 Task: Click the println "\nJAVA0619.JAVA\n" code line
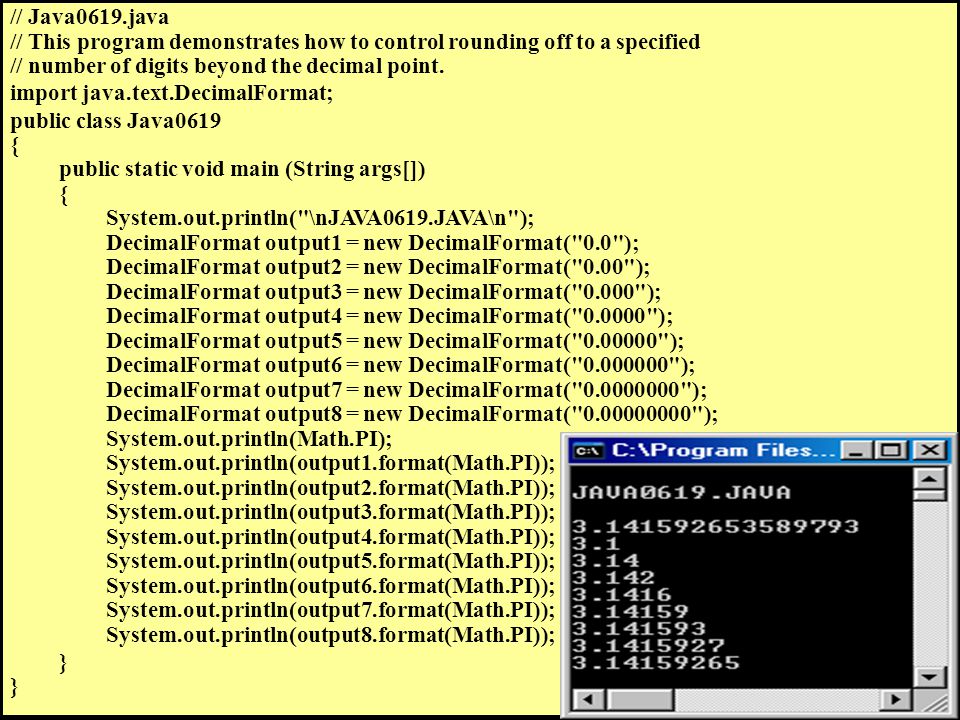coord(320,218)
